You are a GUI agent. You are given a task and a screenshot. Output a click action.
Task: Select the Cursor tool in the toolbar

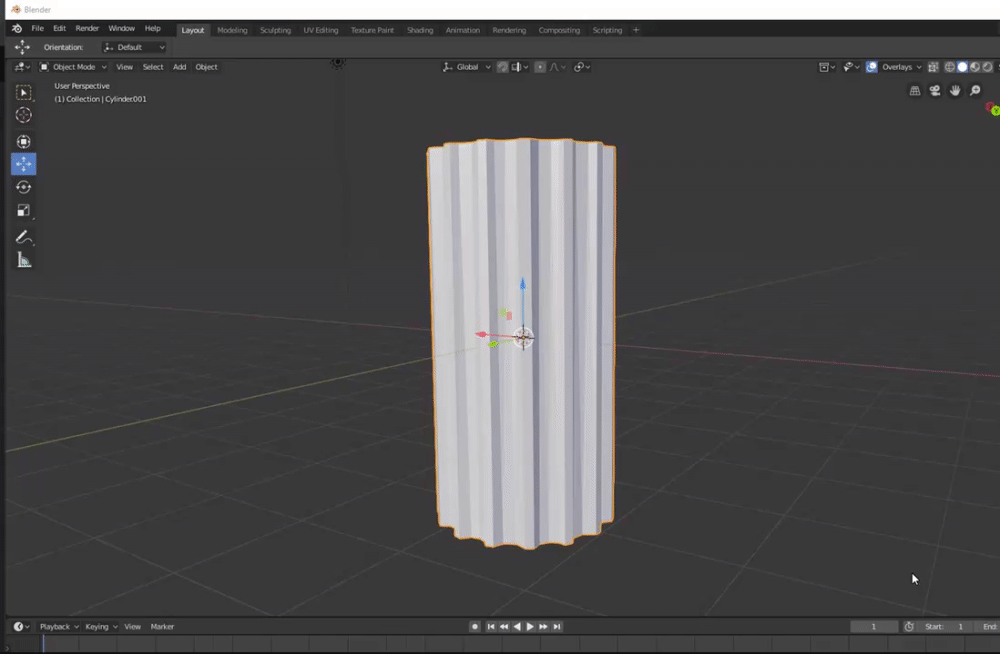tap(24, 115)
